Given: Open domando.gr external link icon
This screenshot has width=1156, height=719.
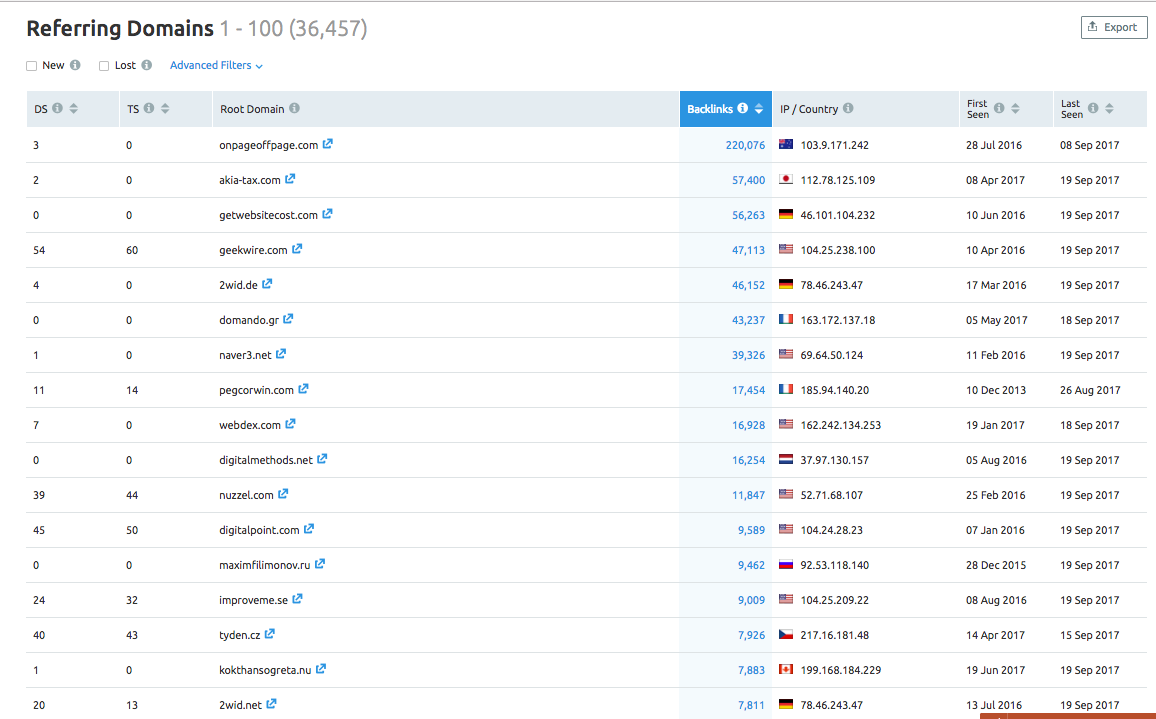Looking at the screenshot, I should (x=288, y=319).
